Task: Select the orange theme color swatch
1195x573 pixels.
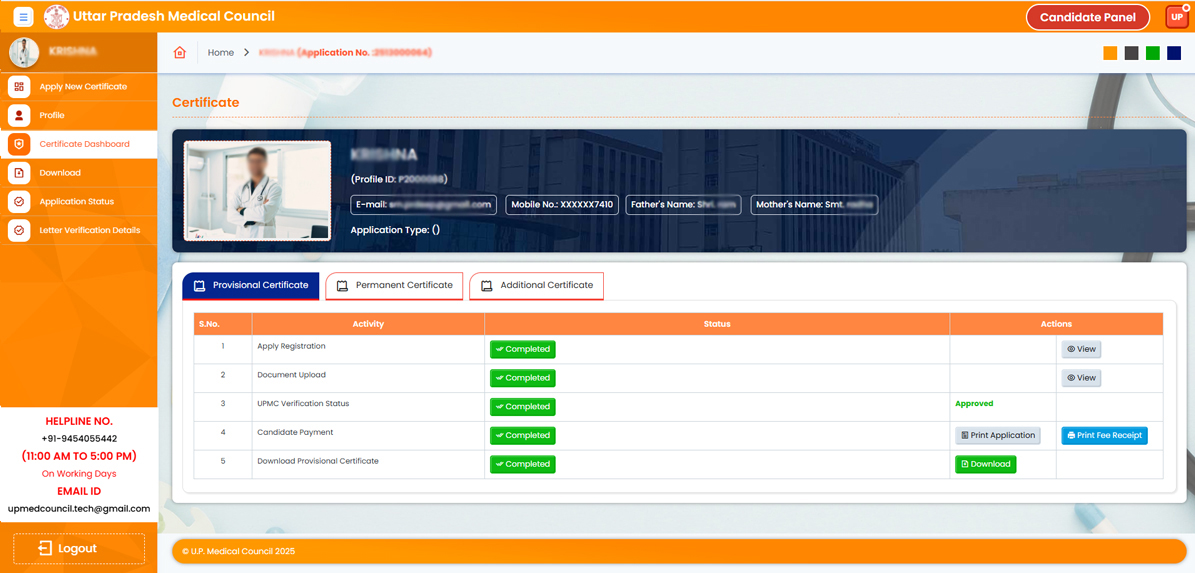Action: click(x=1110, y=53)
